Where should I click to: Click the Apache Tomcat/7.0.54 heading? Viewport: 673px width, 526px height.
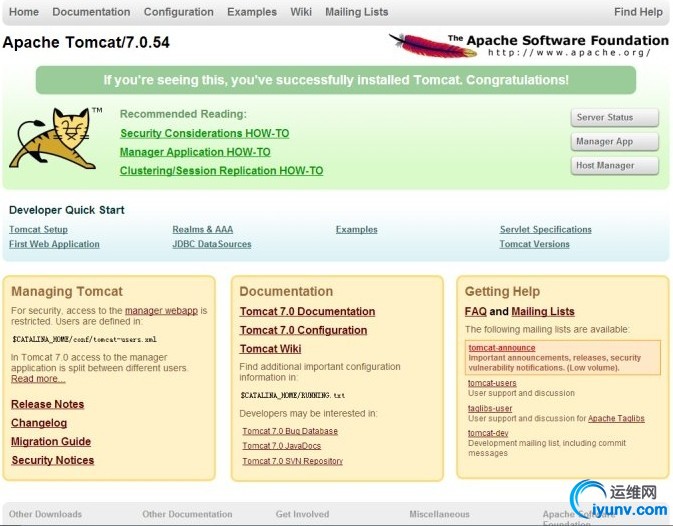[x=86, y=42]
